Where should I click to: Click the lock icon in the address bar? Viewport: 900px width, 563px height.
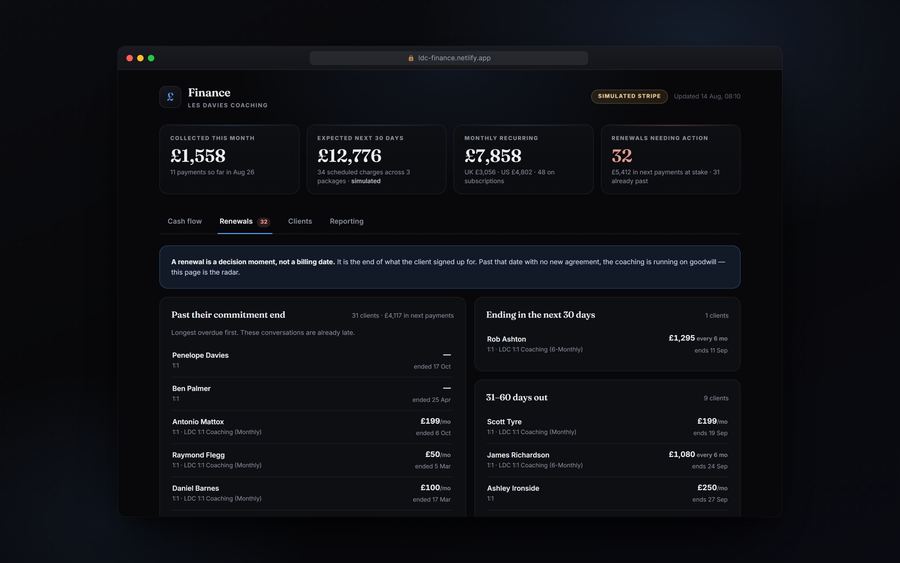[x=411, y=58]
